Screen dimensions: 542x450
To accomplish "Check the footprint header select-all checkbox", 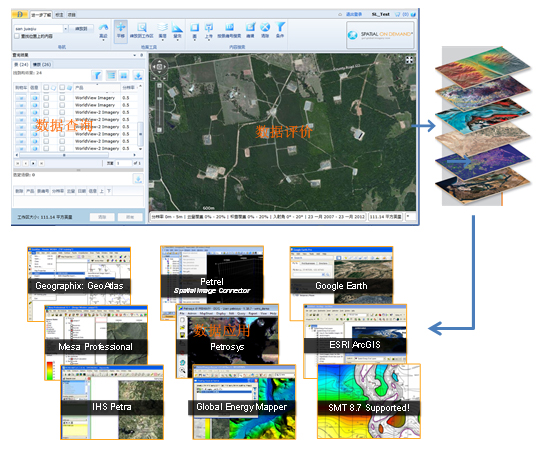I will [46, 87].
